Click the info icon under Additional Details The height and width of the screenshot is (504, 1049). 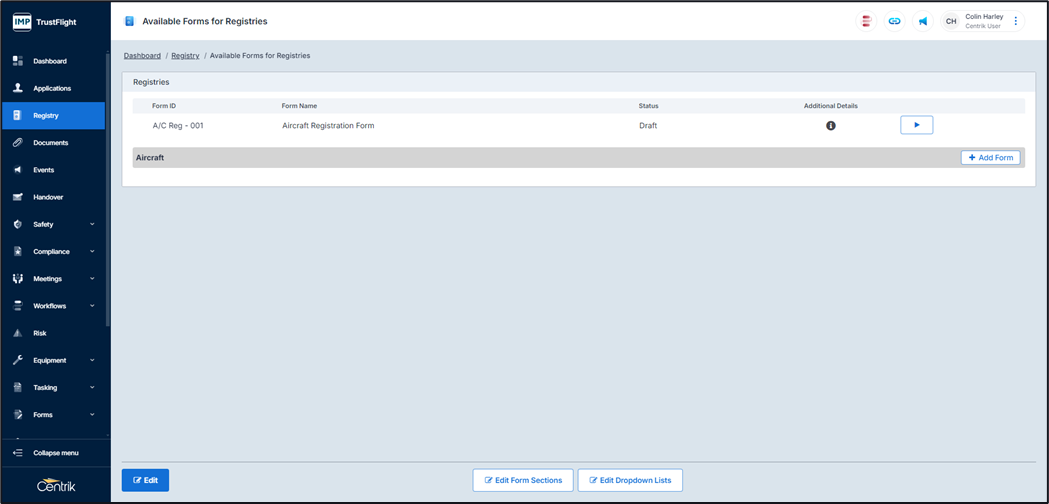click(830, 126)
